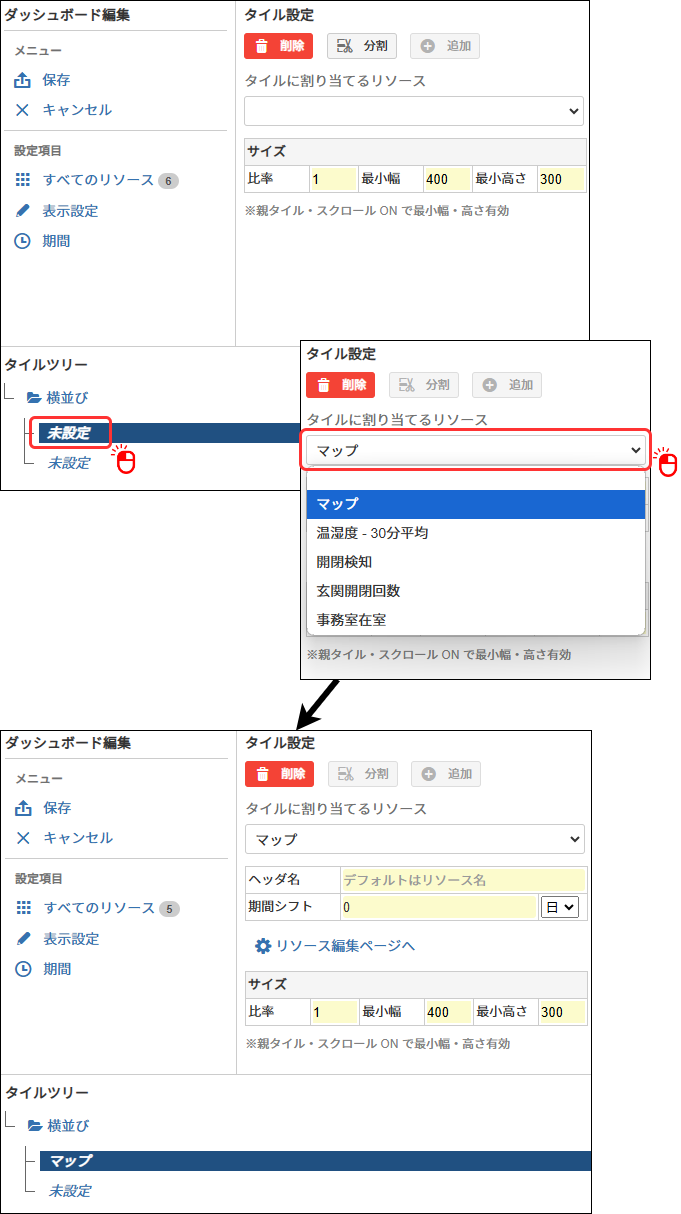The width and height of the screenshot is (681, 1214).
Task: Collapse the 横並び folder in the upper tile tree
Action: point(34,398)
